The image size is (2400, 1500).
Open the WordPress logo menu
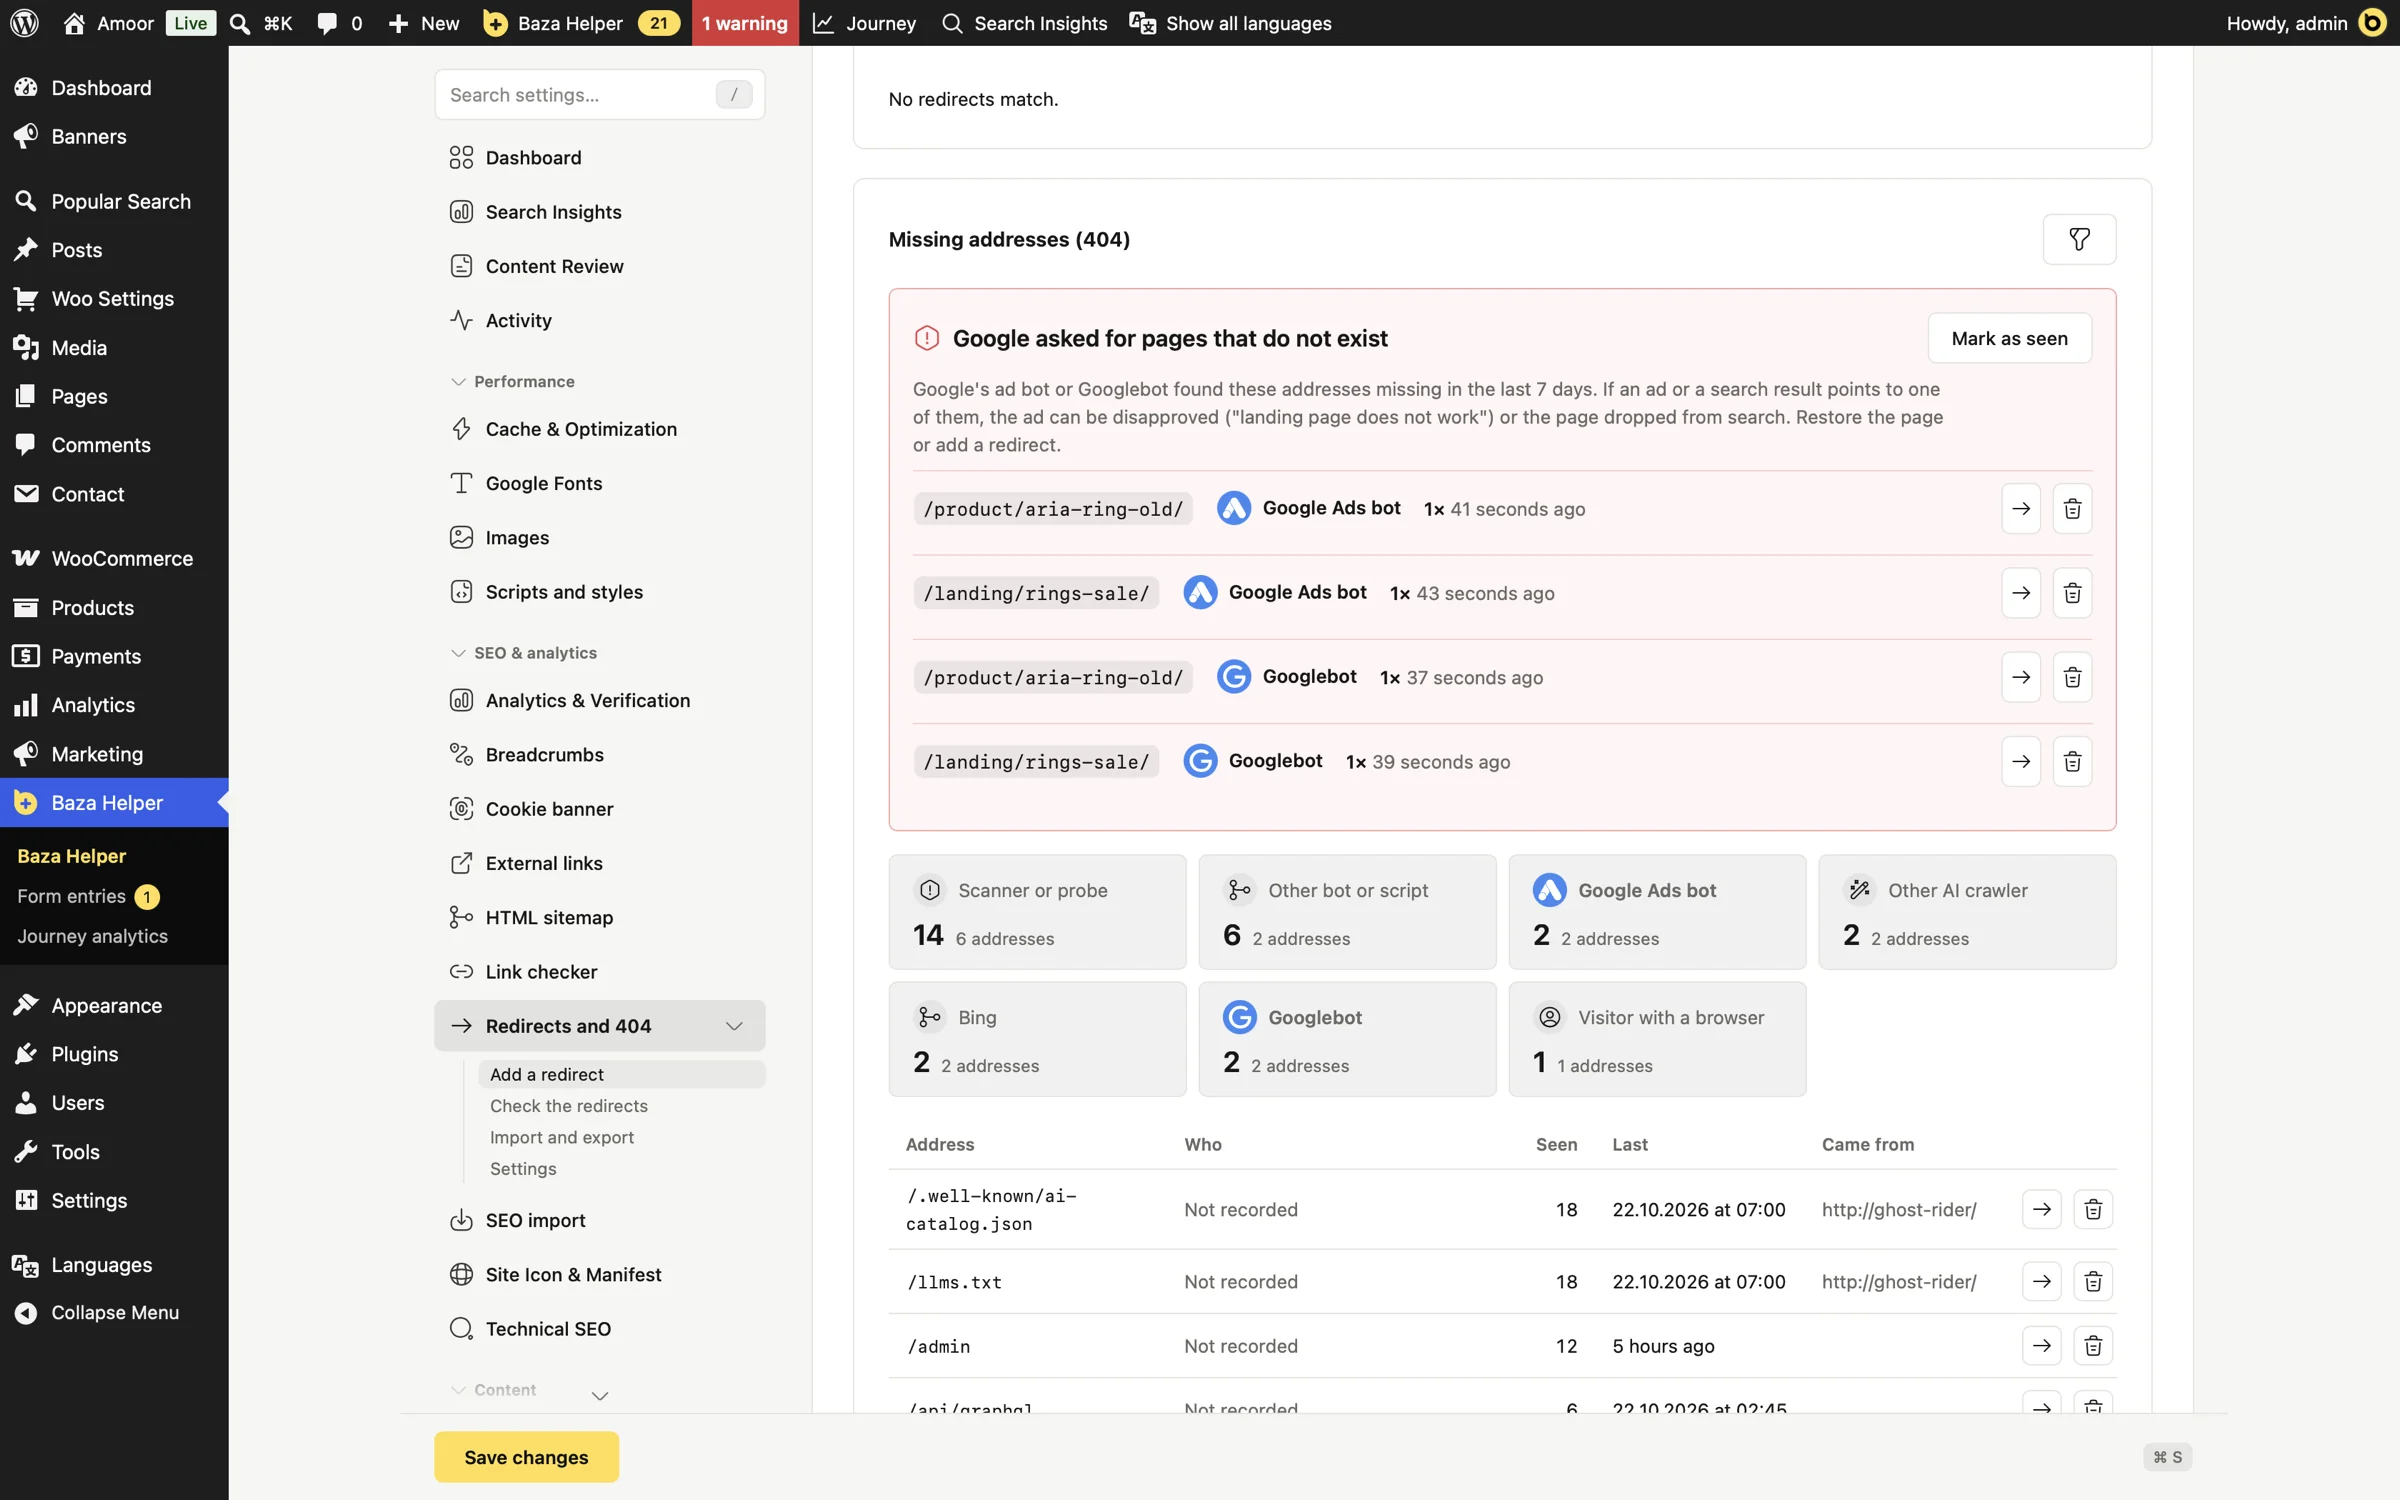point(24,23)
